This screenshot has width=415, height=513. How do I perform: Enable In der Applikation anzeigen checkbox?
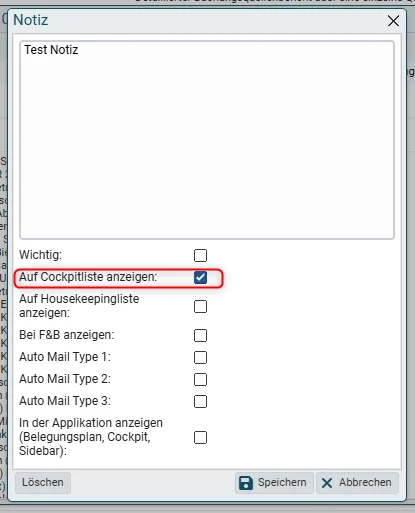coord(200,437)
